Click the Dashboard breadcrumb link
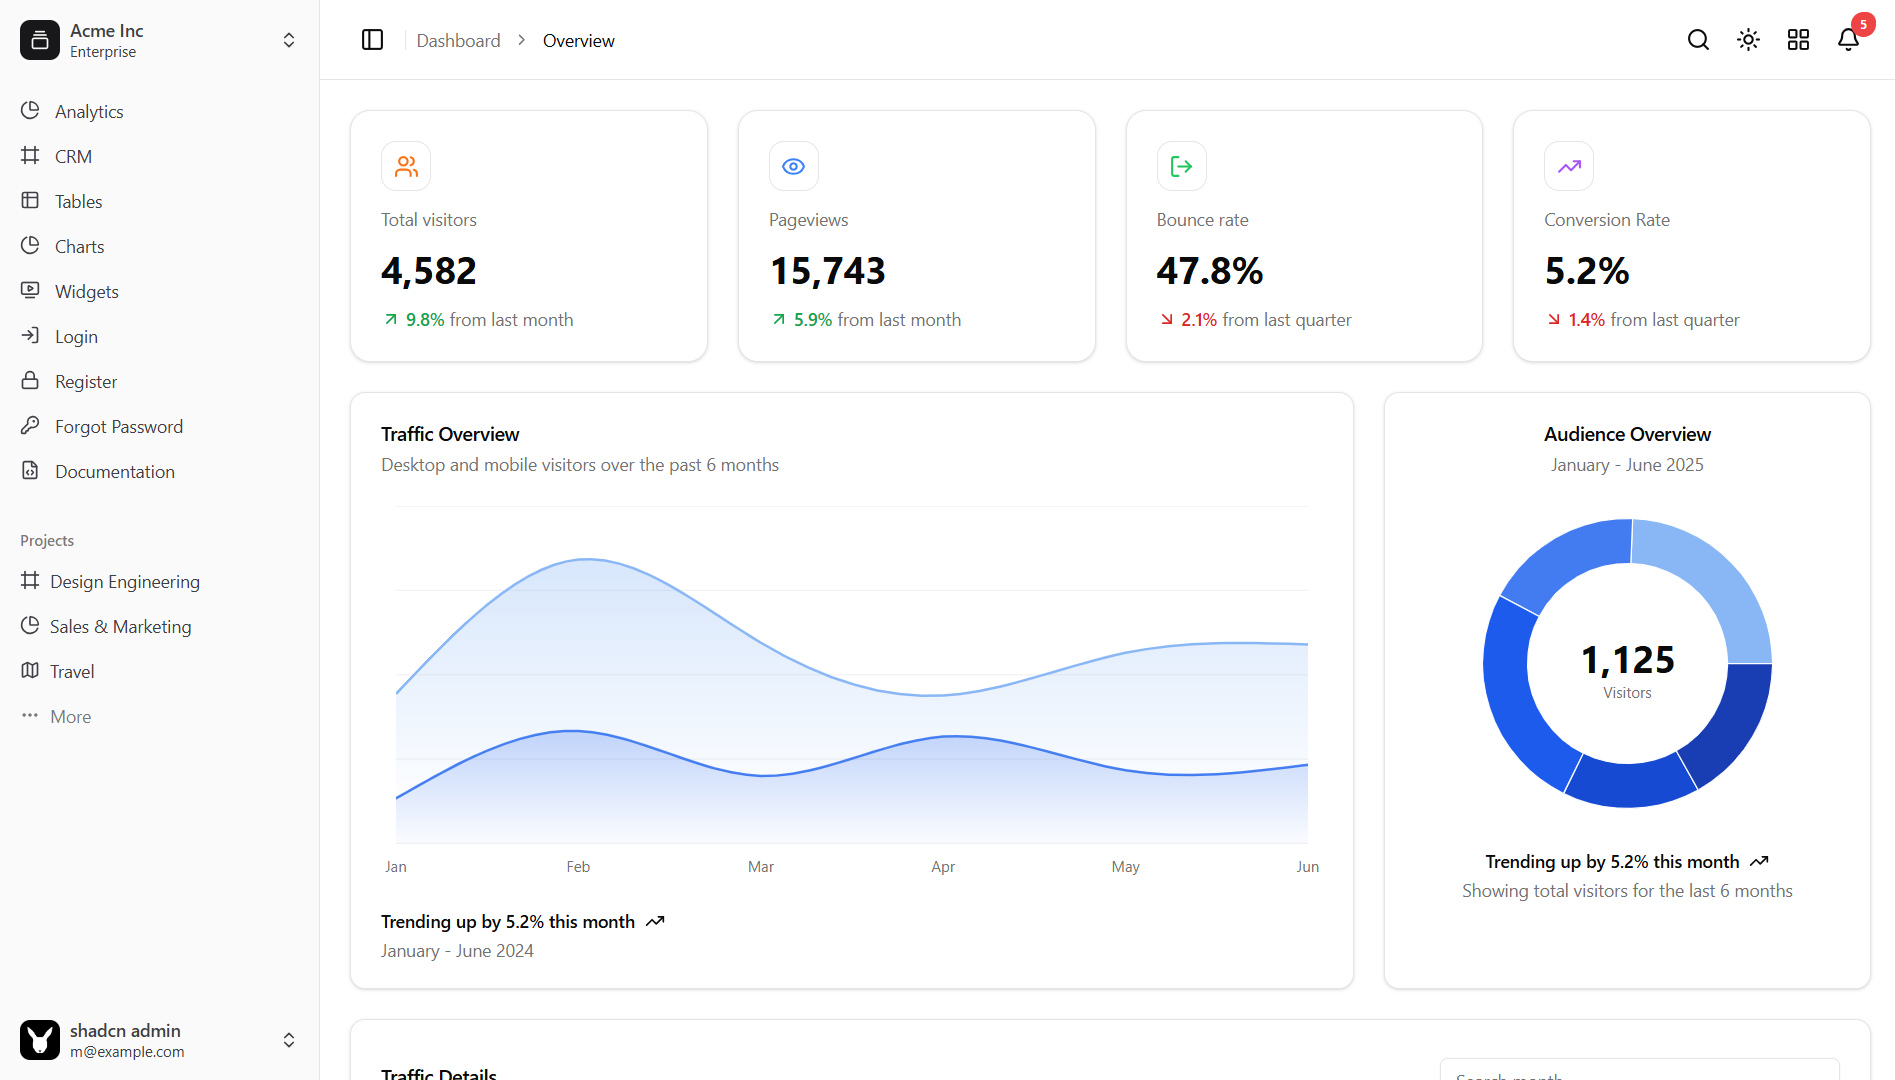The height and width of the screenshot is (1080, 1895). 458,41
